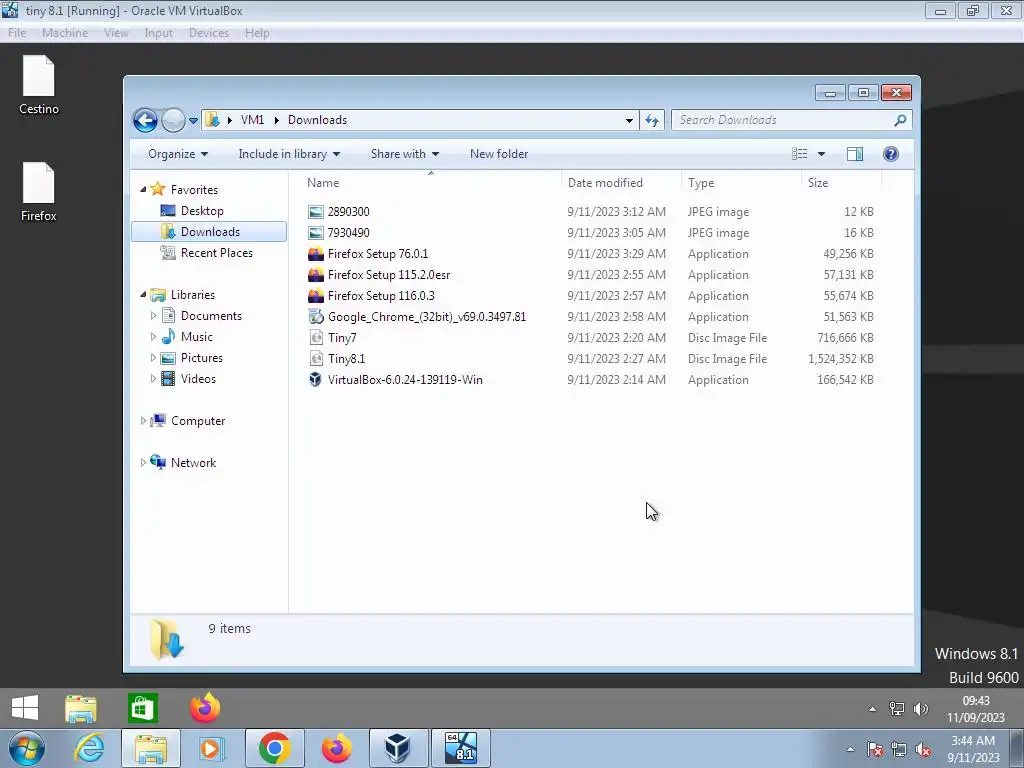Select Firefox Setup 116.0.3 installer icon

coord(316,296)
